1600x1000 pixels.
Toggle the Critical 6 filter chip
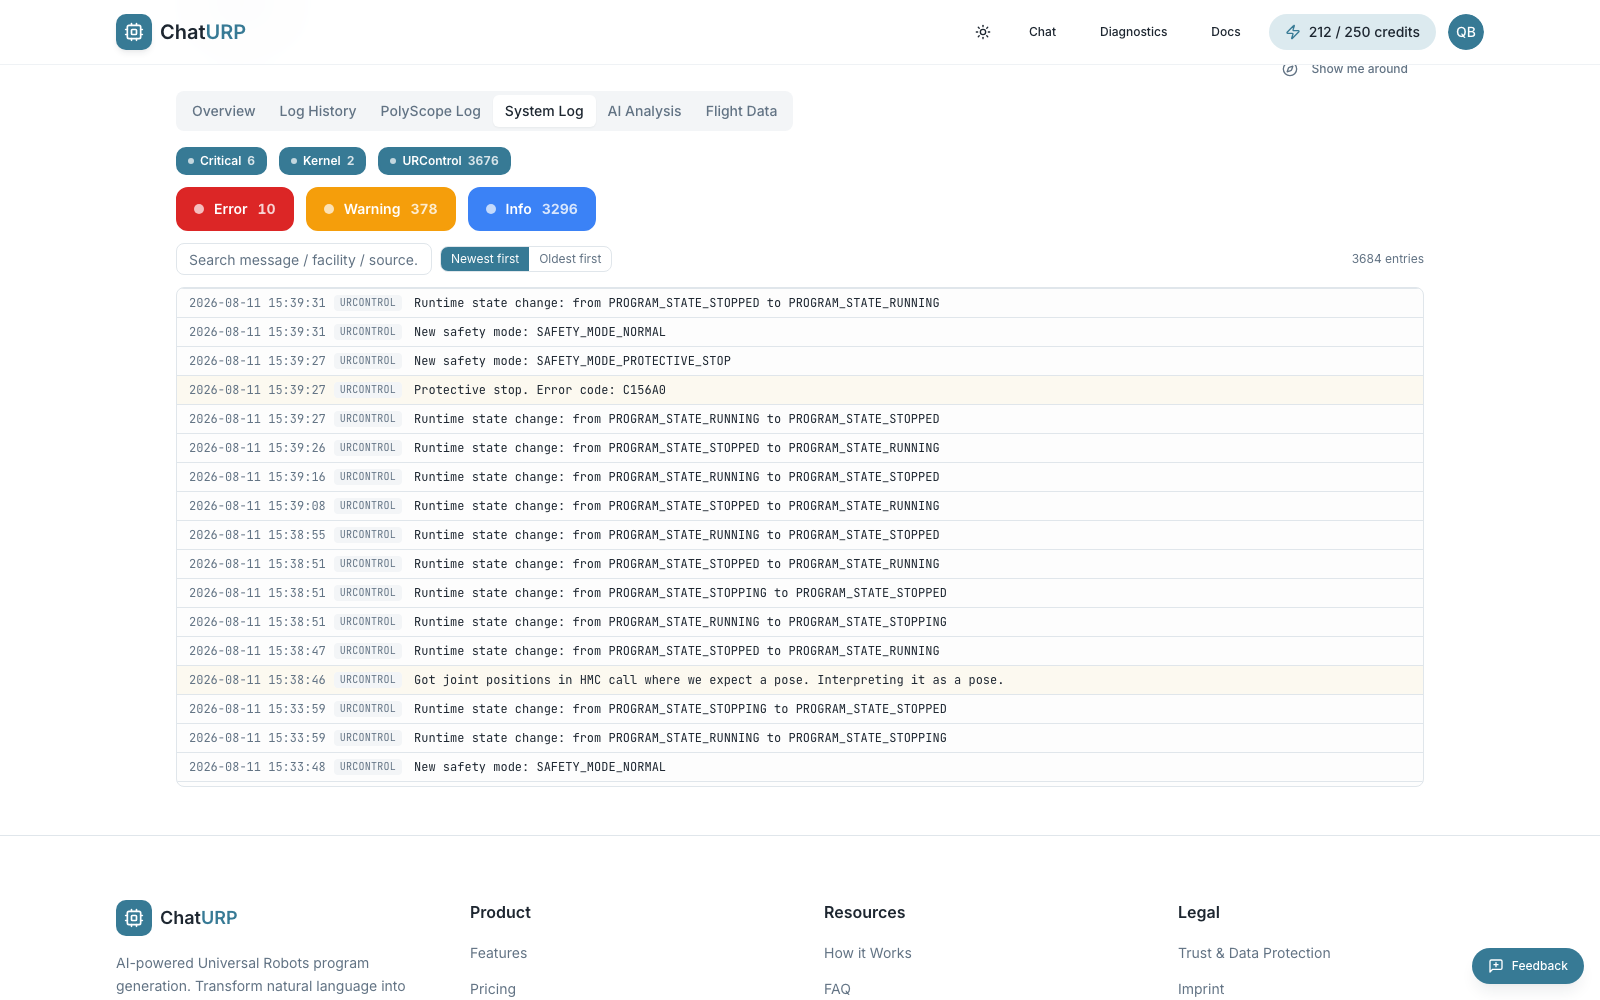click(x=221, y=161)
